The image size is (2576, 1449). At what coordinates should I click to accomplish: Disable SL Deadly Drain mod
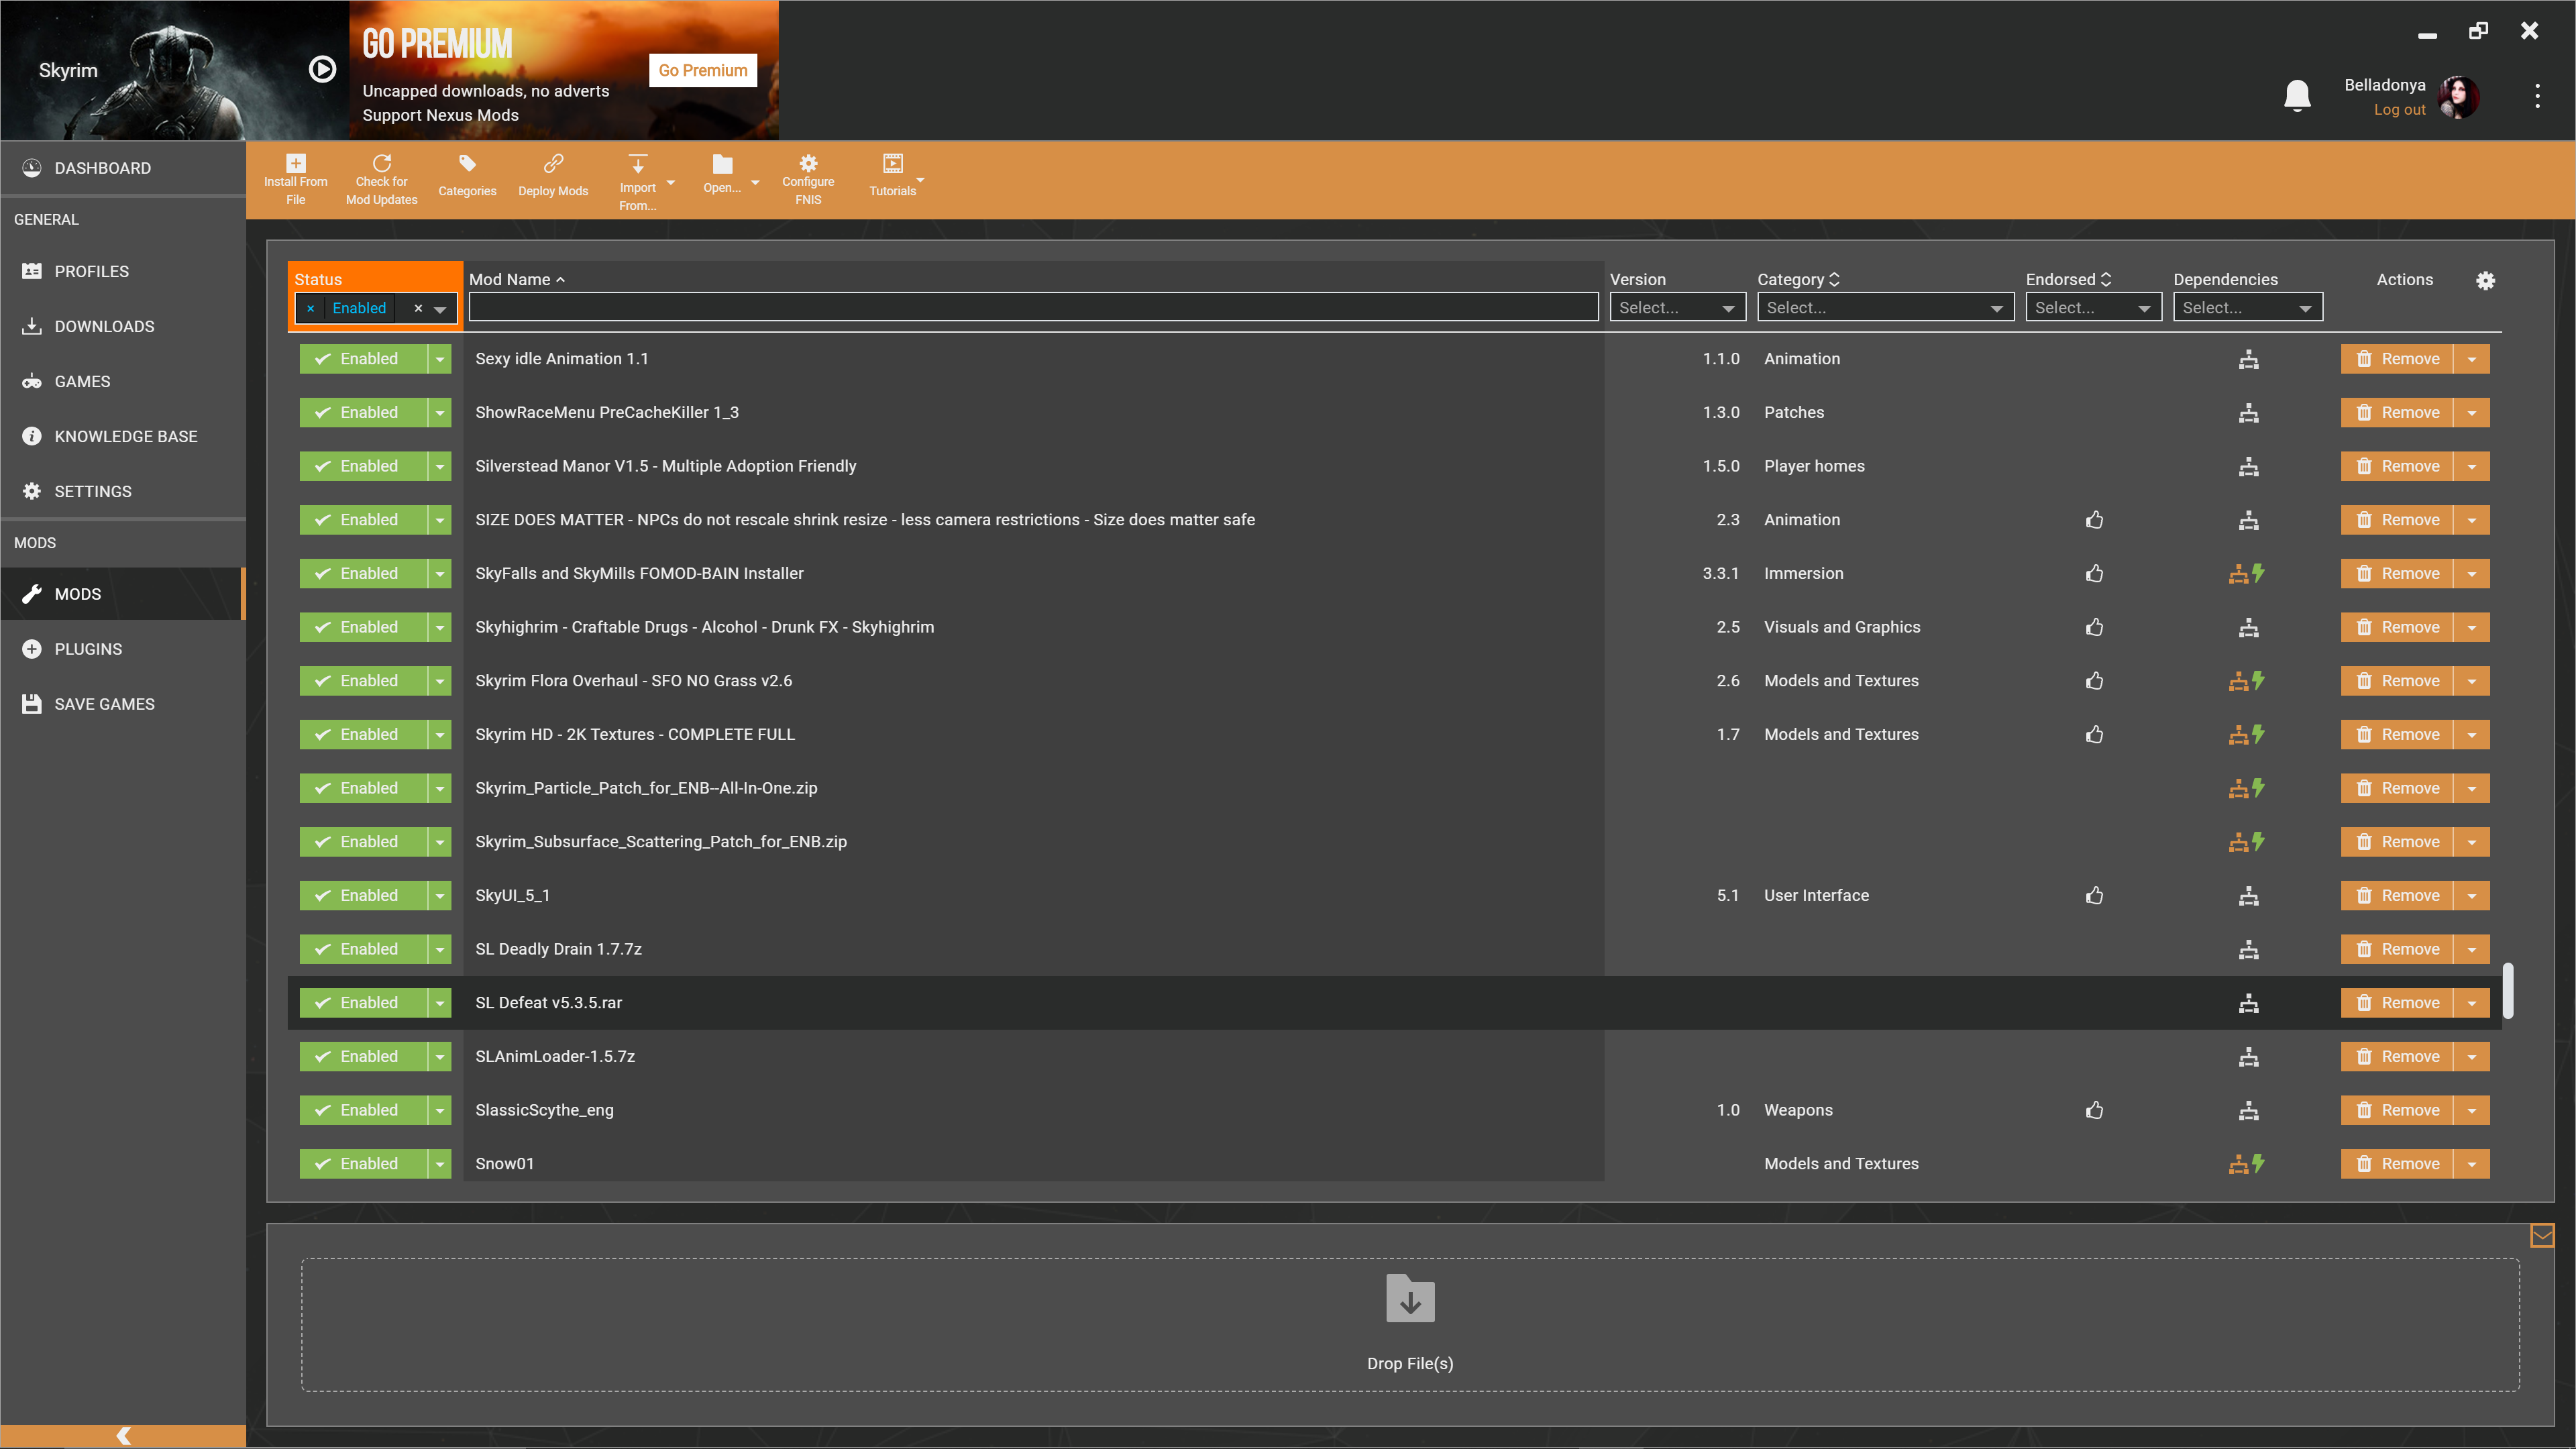363,949
